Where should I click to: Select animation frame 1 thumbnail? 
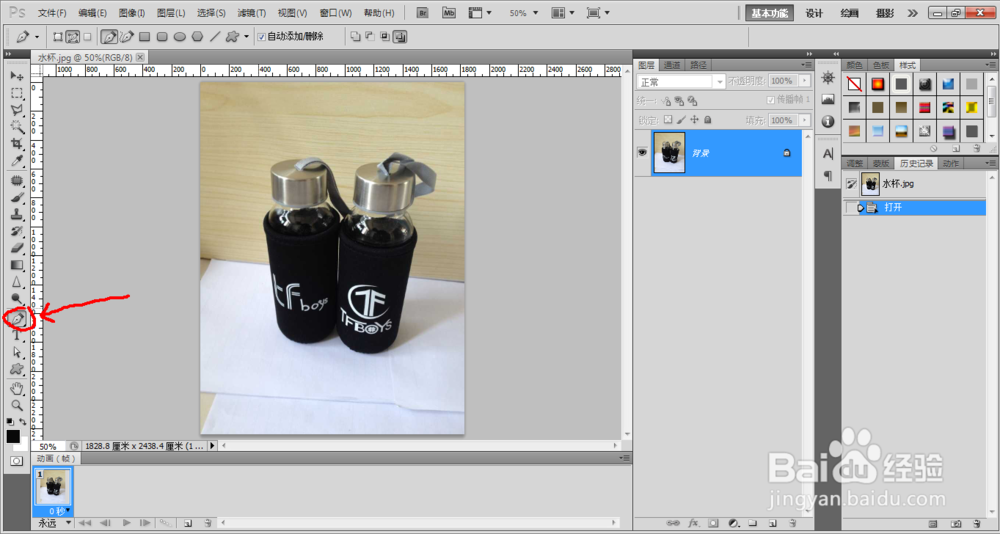point(52,488)
